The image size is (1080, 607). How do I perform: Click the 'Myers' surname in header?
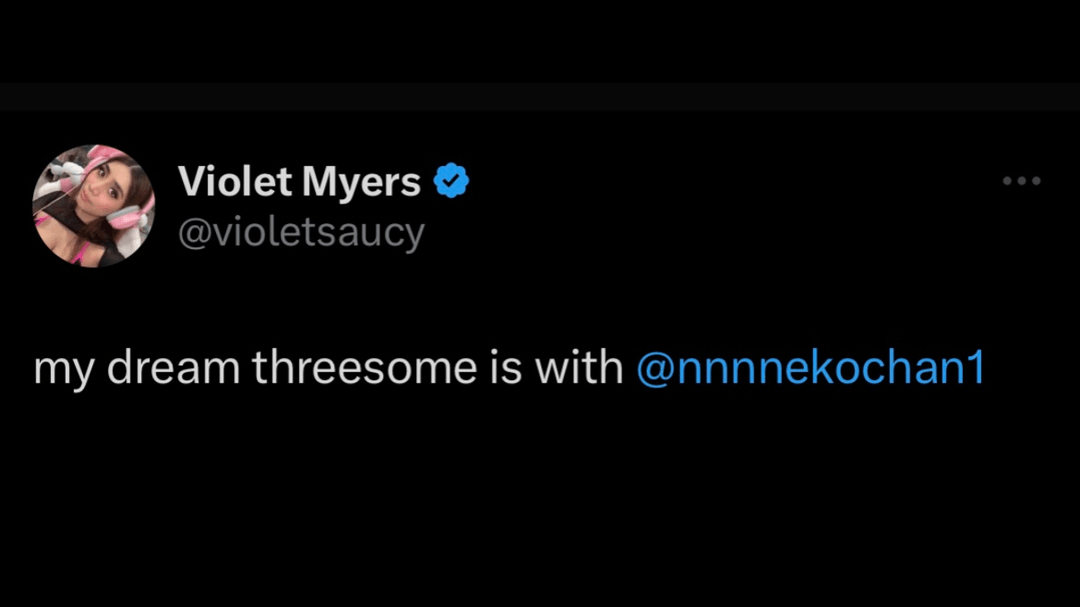pos(361,182)
